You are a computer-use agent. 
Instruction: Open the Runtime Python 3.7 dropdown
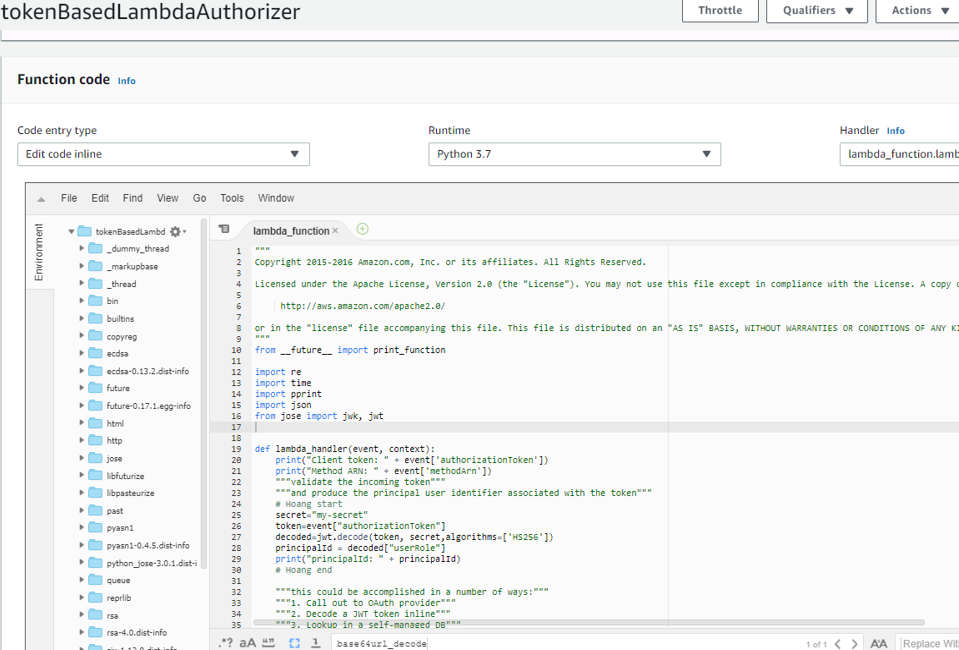(x=574, y=154)
